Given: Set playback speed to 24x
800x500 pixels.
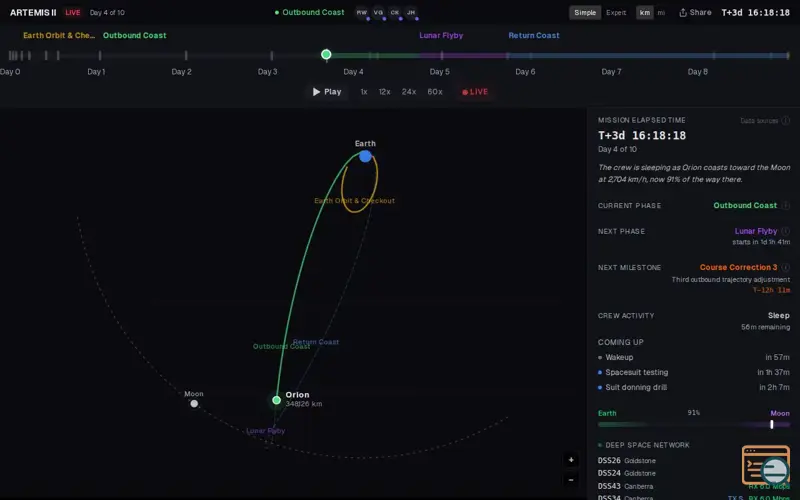Looking at the screenshot, I should 409,92.
